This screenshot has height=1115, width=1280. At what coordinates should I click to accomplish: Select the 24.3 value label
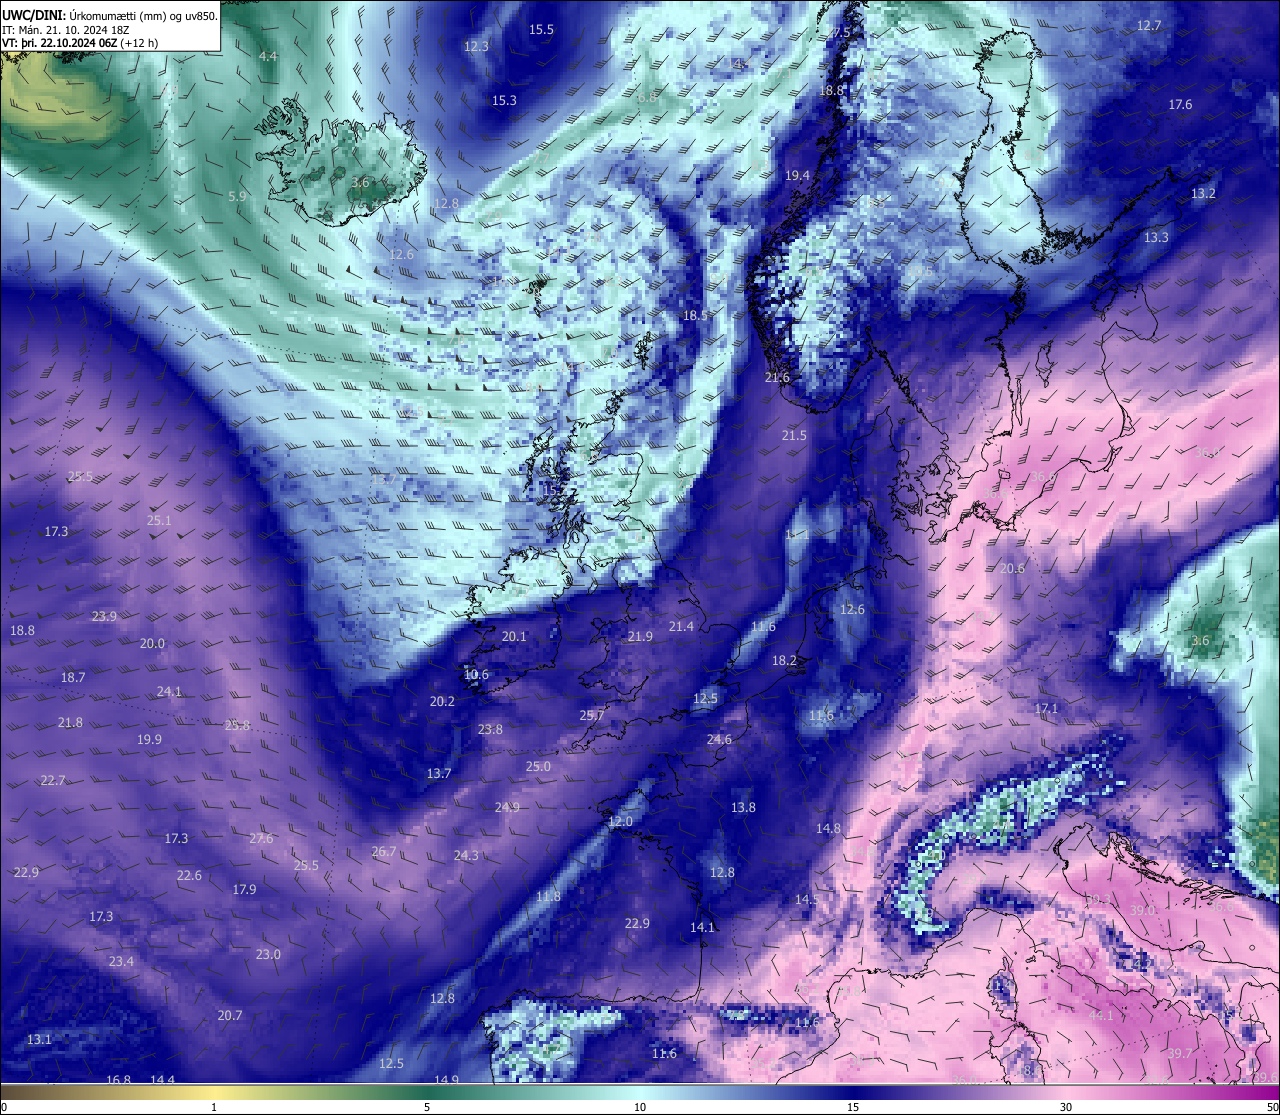click(x=466, y=855)
